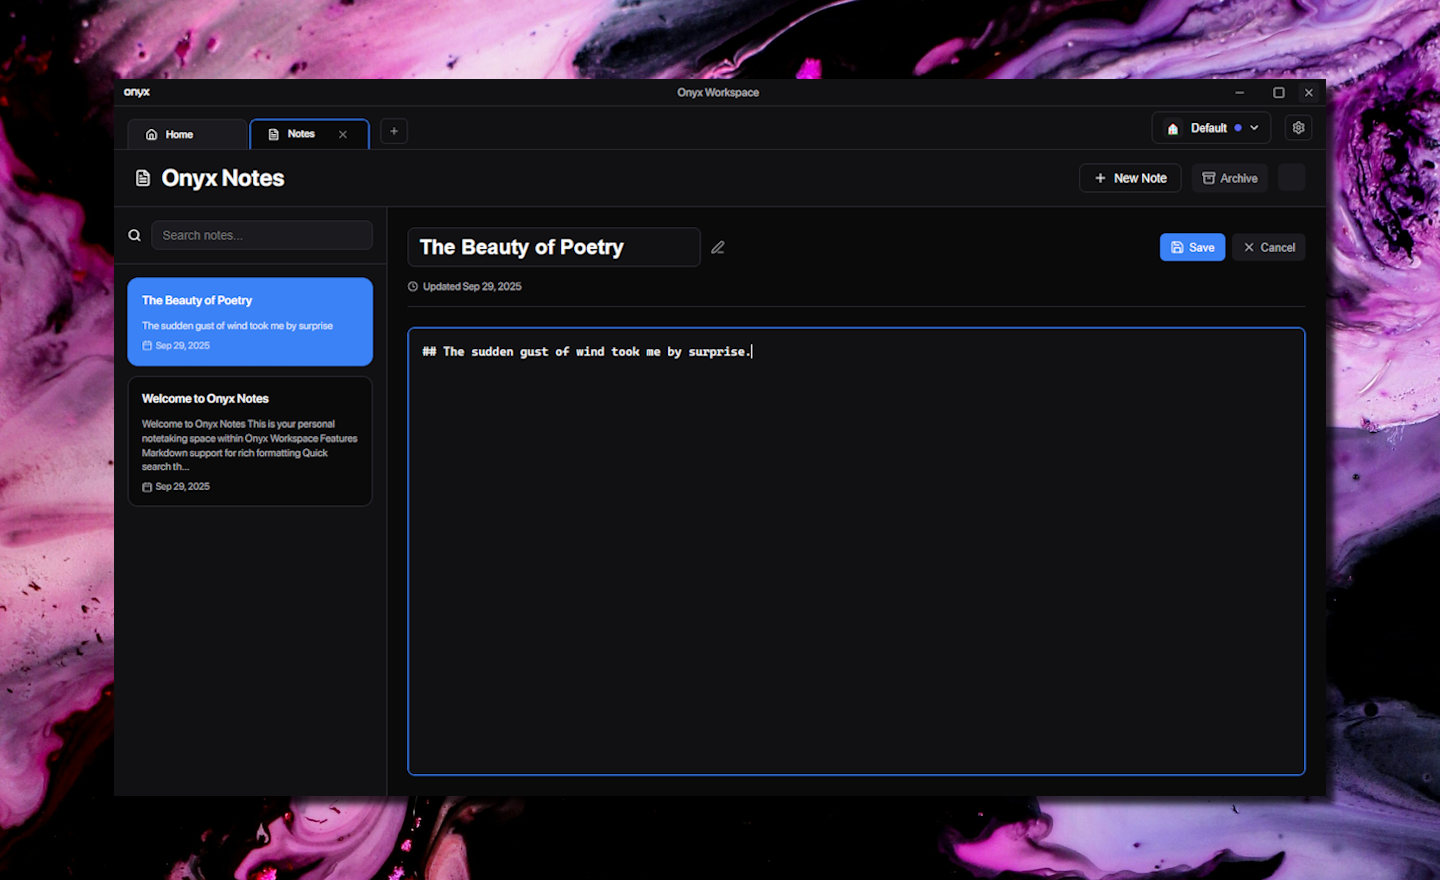The image size is (1440, 880).
Task: Open the Welcome to Onyx Notes note
Action: pyautogui.click(x=250, y=441)
